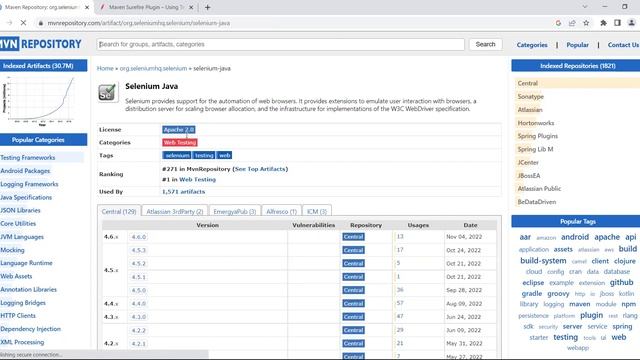Click the site lock icon in address bar
Viewport: 640px width, 360px height.
40,23
